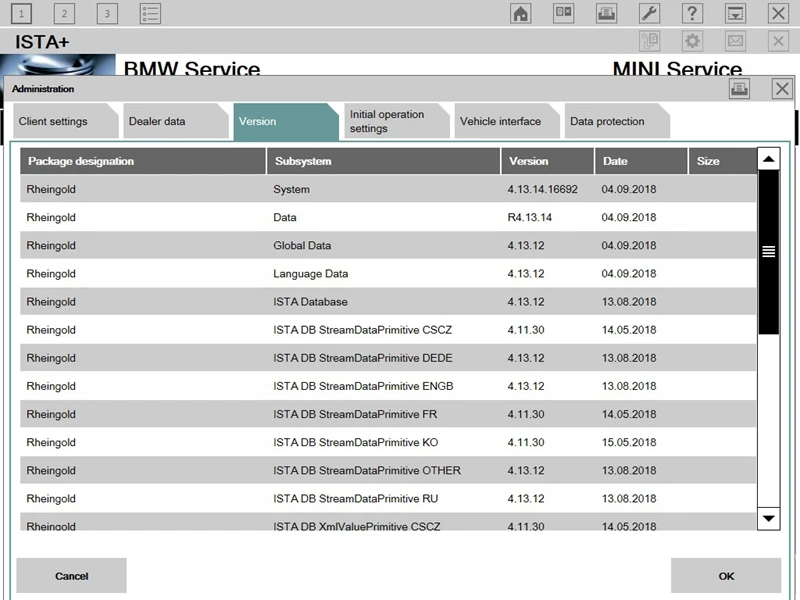Open the operations list icon
This screenshot has width=800, height=600.
(x=150, y=13)
